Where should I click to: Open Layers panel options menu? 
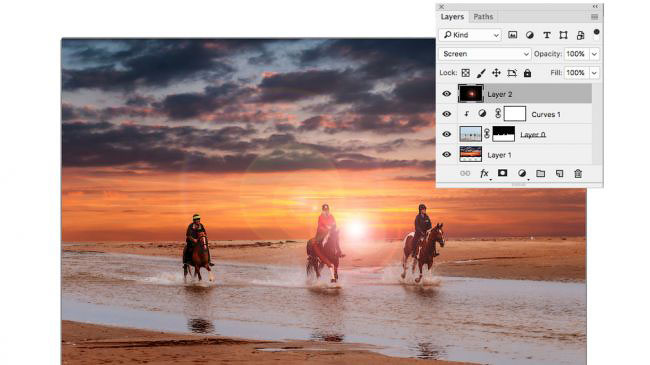[x=594, y=17]
